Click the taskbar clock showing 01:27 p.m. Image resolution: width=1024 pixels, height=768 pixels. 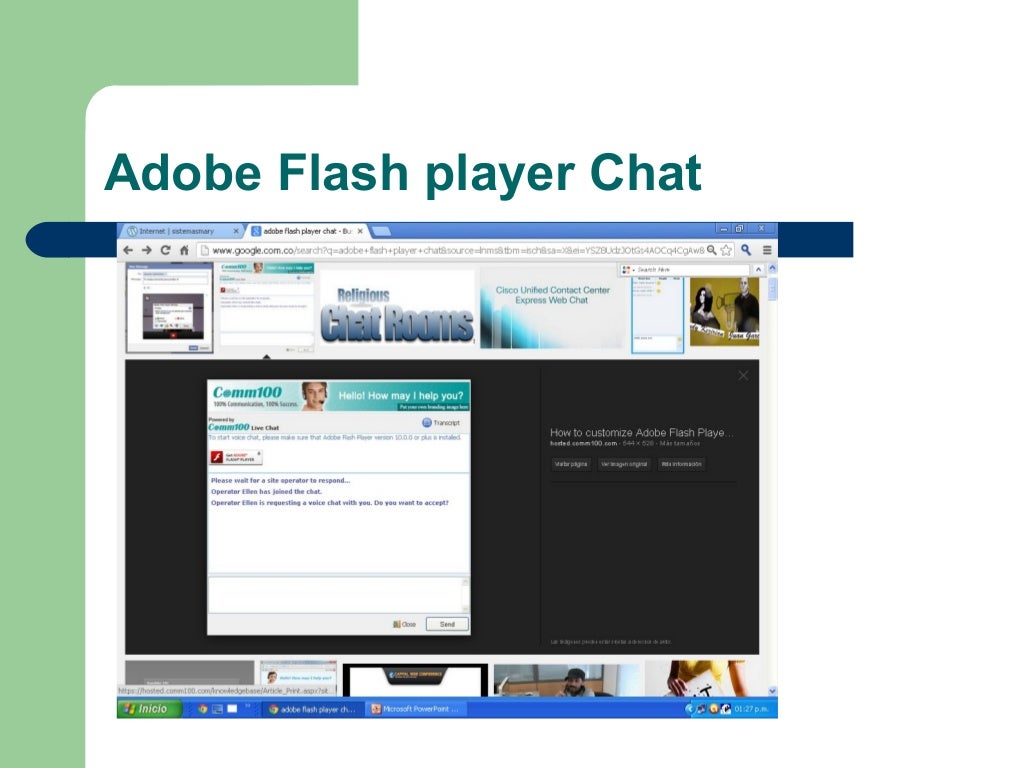point(752,709)
